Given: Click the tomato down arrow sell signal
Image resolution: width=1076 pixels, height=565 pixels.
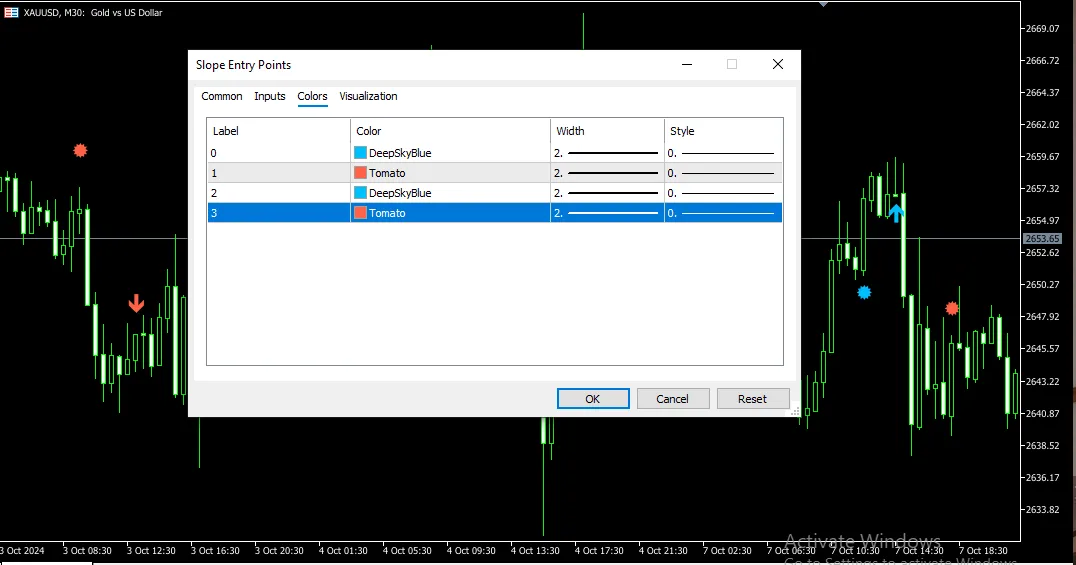Looking at the screenshot, I should point(136,303).
